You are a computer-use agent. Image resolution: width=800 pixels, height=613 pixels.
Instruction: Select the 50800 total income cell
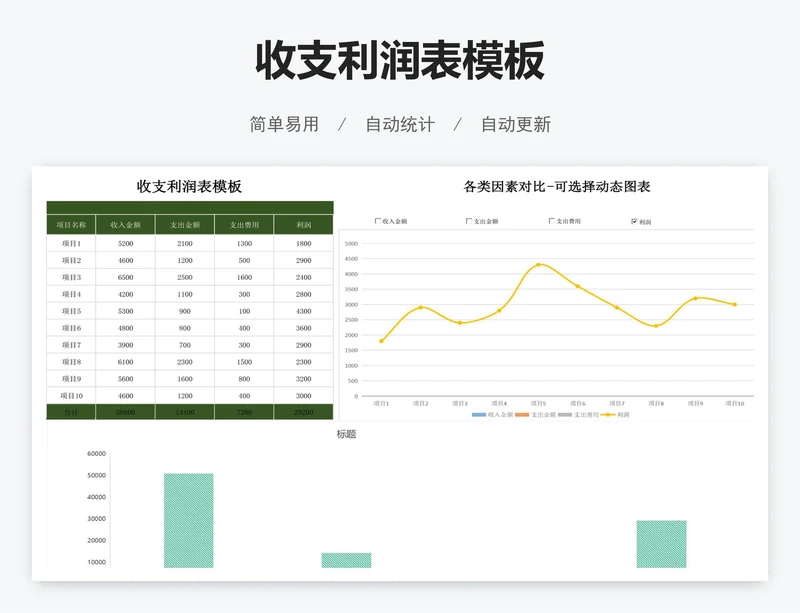(125, 412)
